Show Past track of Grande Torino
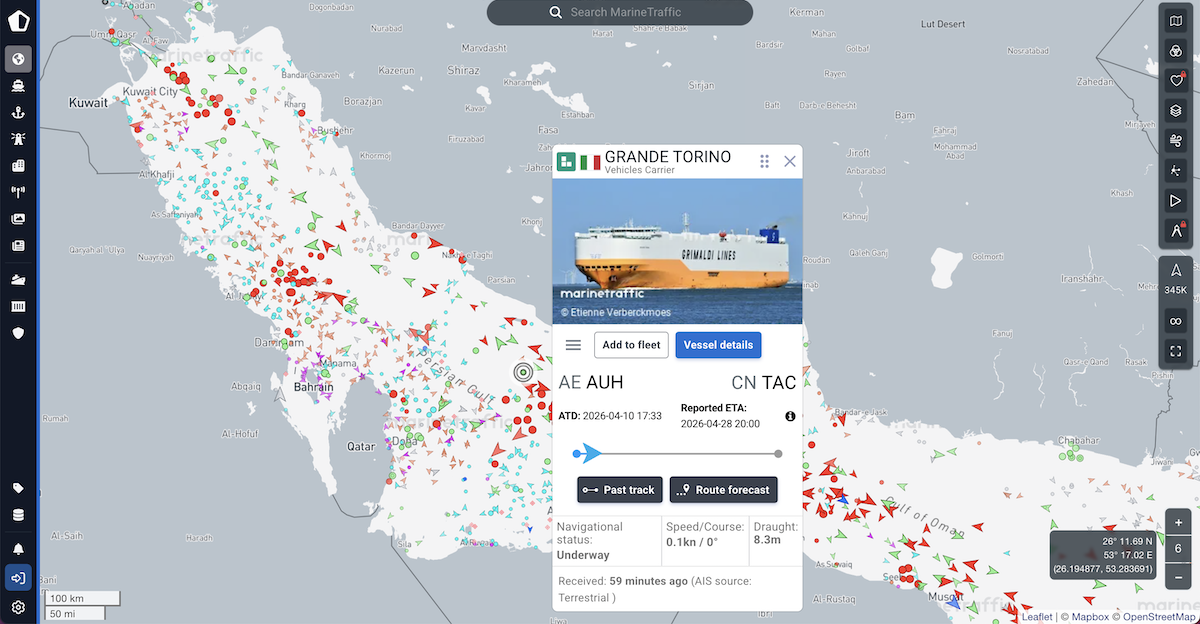 (x=620, y=490)
